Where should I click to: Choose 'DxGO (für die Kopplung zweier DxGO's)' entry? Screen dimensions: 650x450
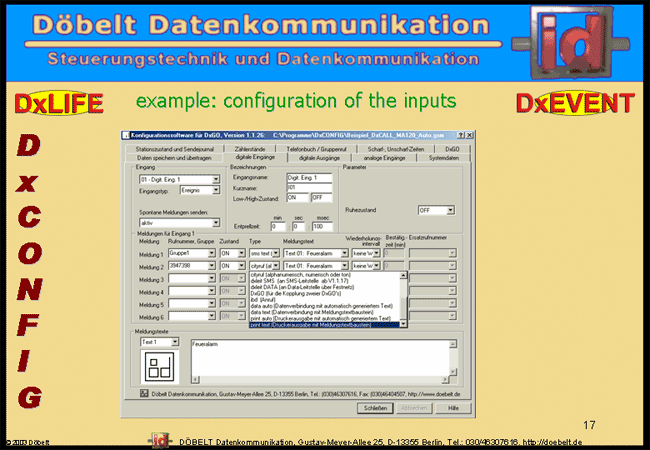[x=325, y=293]
